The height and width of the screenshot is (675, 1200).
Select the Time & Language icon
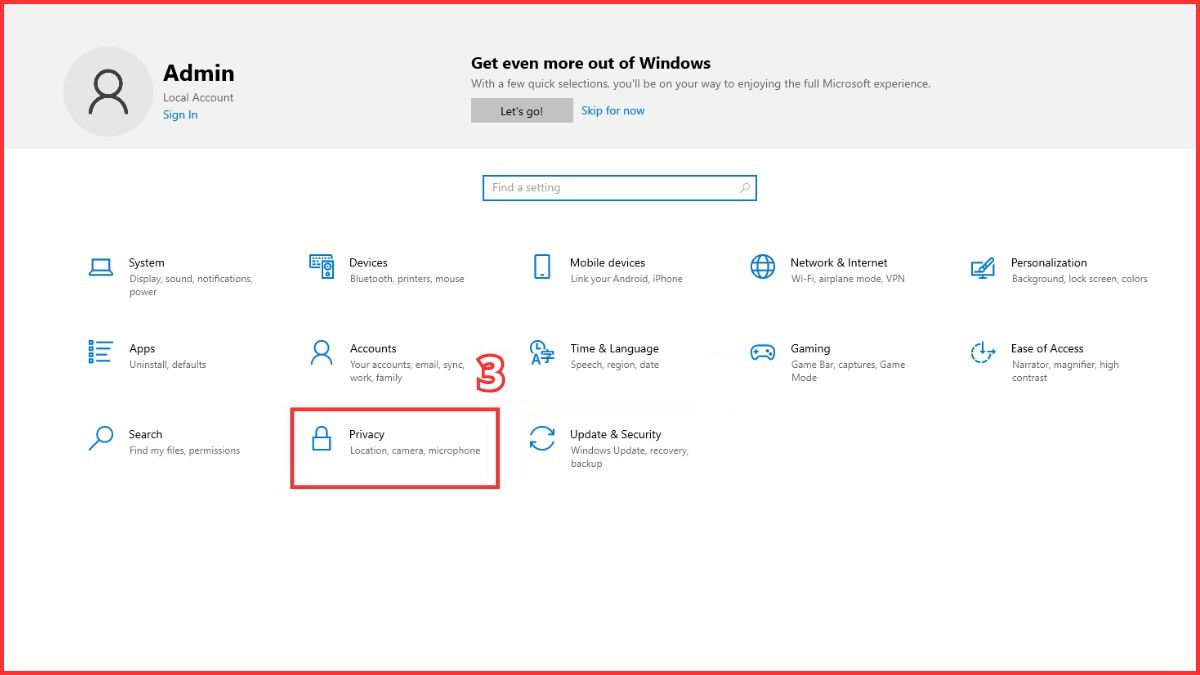coord(542,353)
